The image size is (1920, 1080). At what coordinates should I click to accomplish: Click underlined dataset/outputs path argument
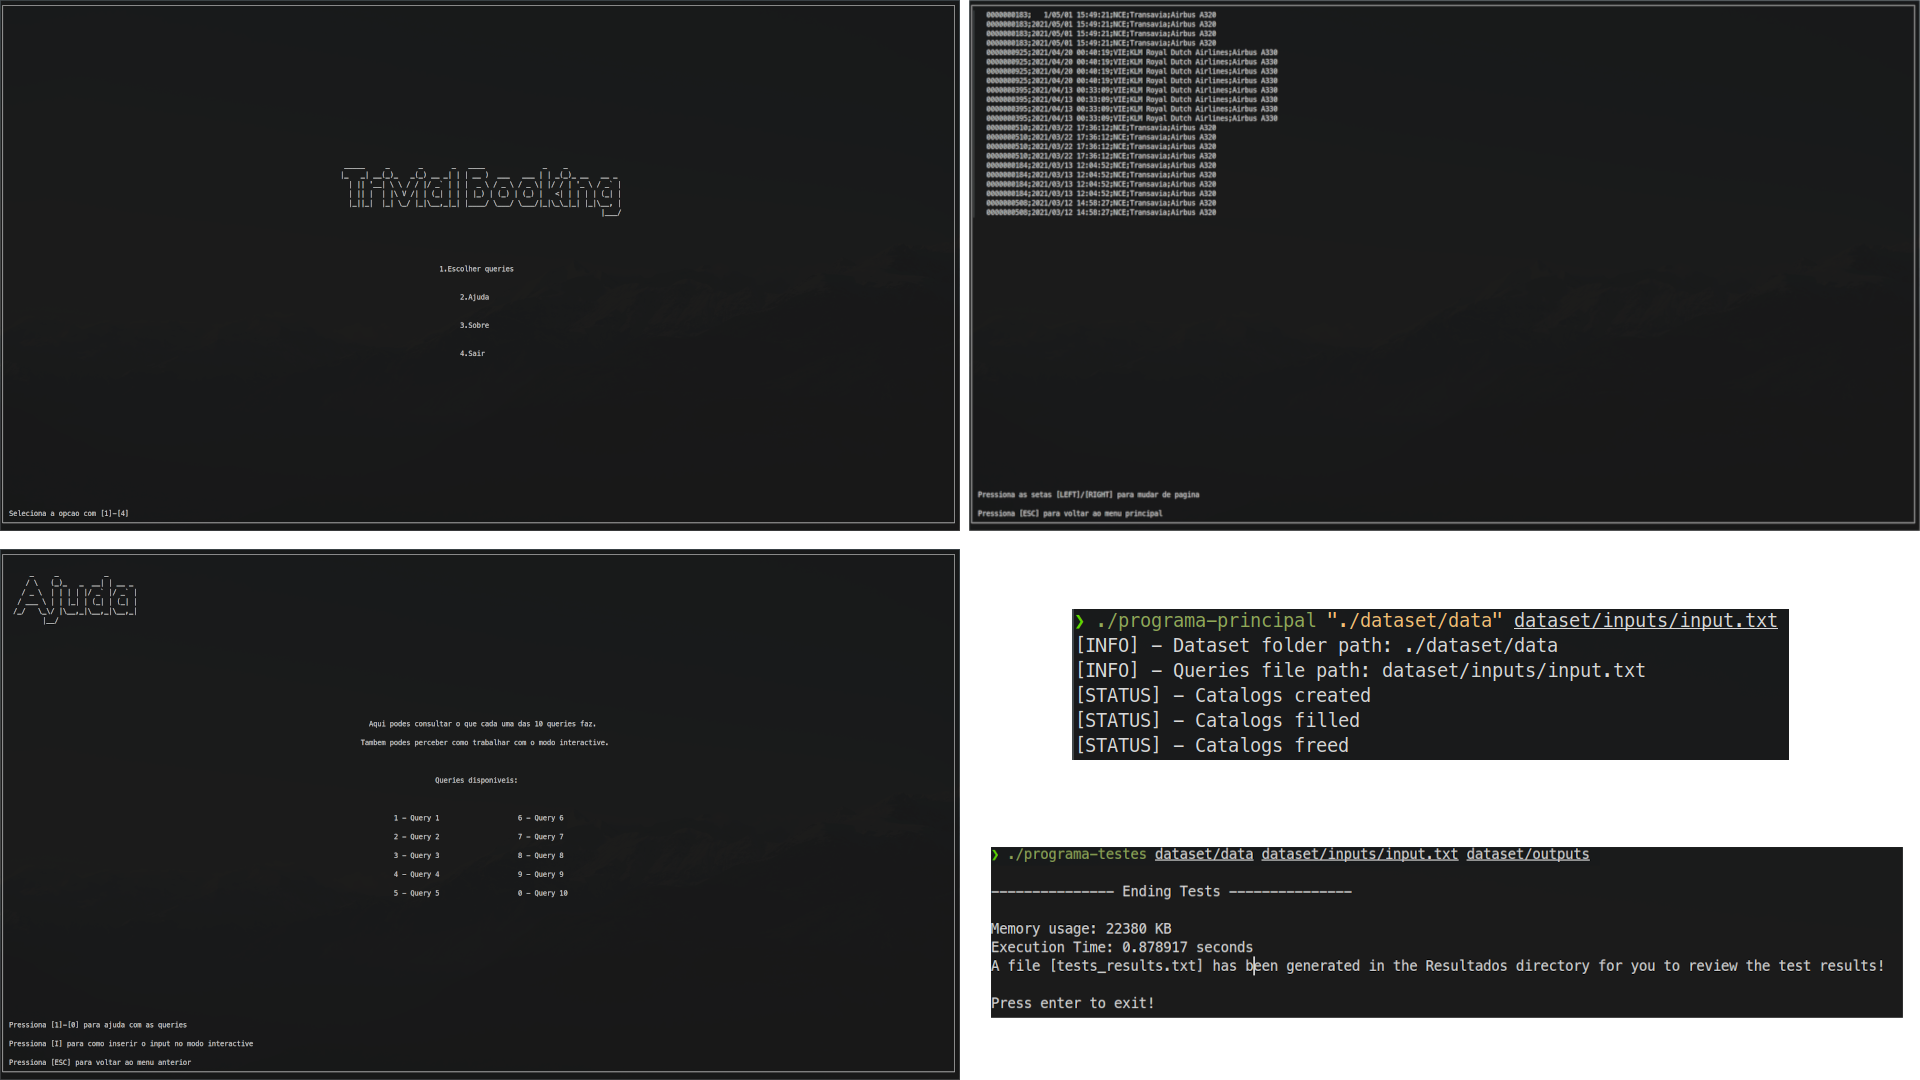tap(1527, 855)
